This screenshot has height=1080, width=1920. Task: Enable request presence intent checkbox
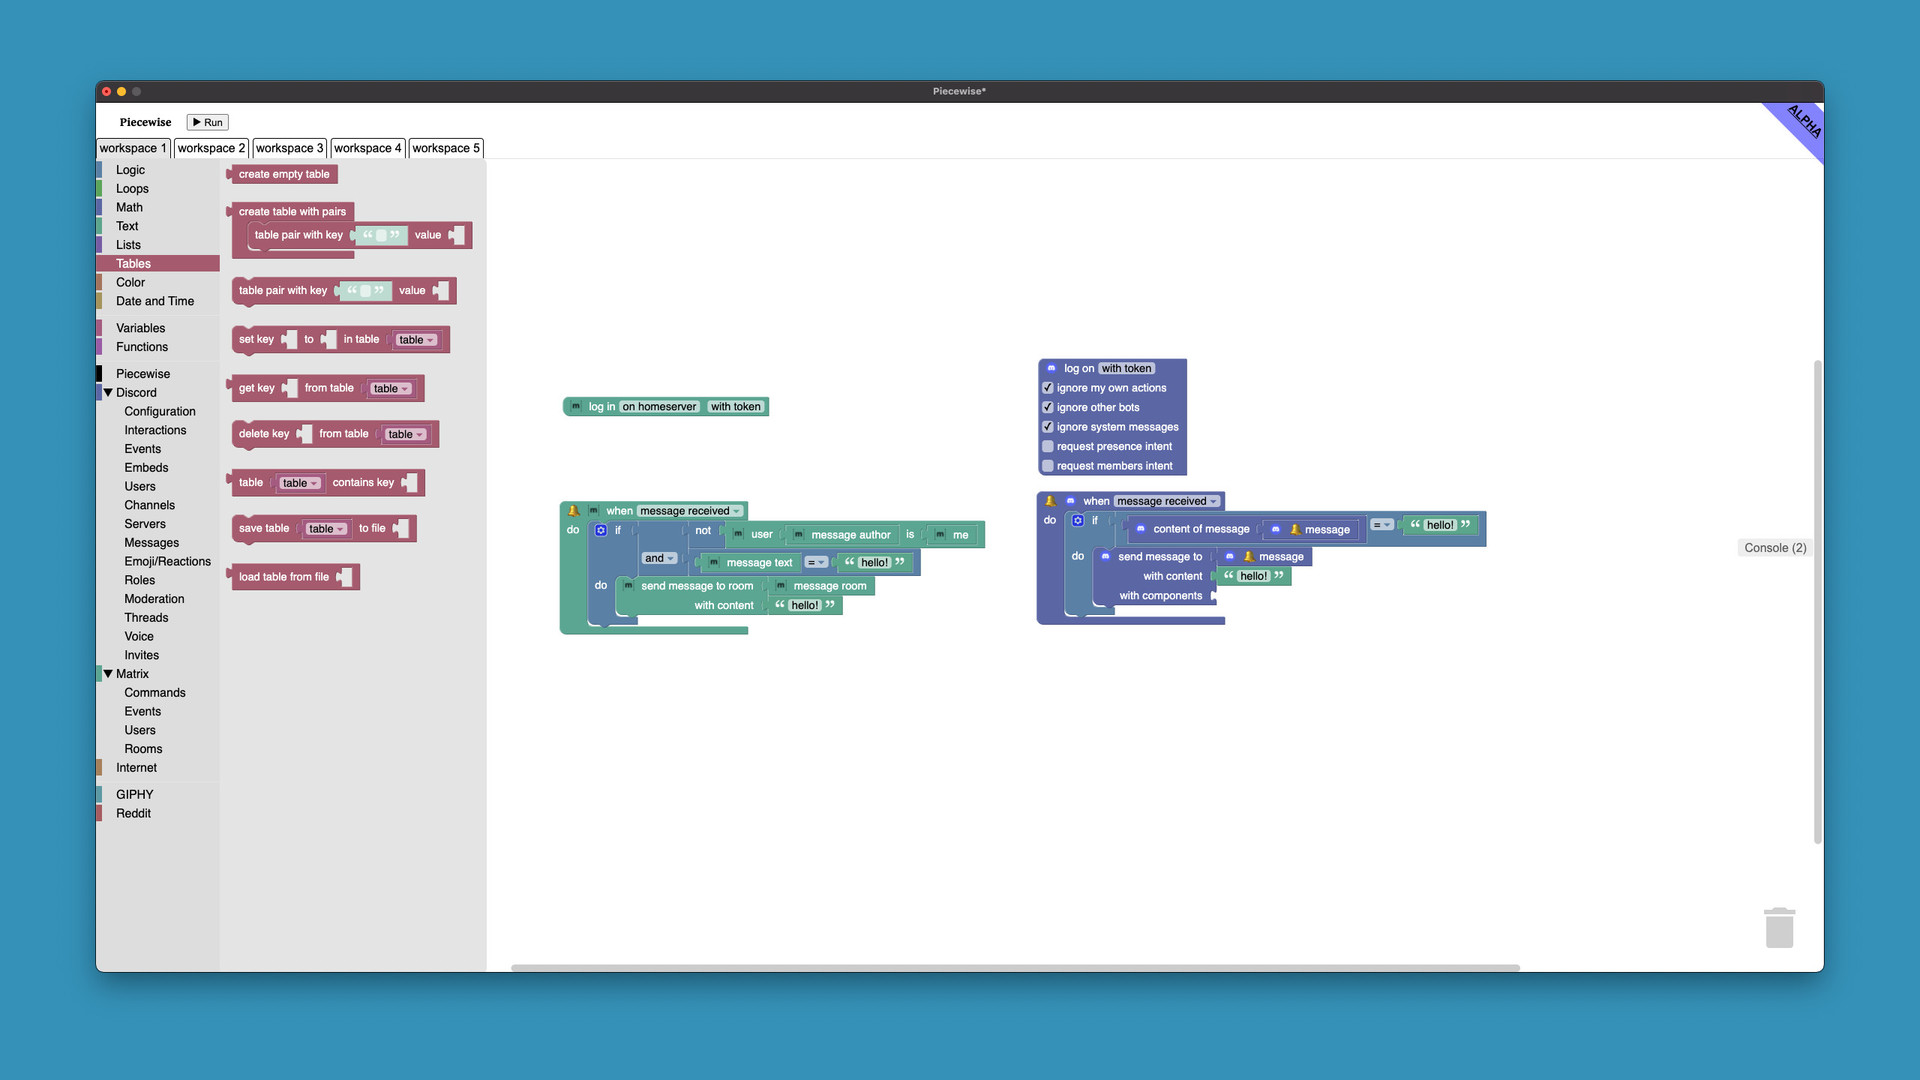(1048, 447)
